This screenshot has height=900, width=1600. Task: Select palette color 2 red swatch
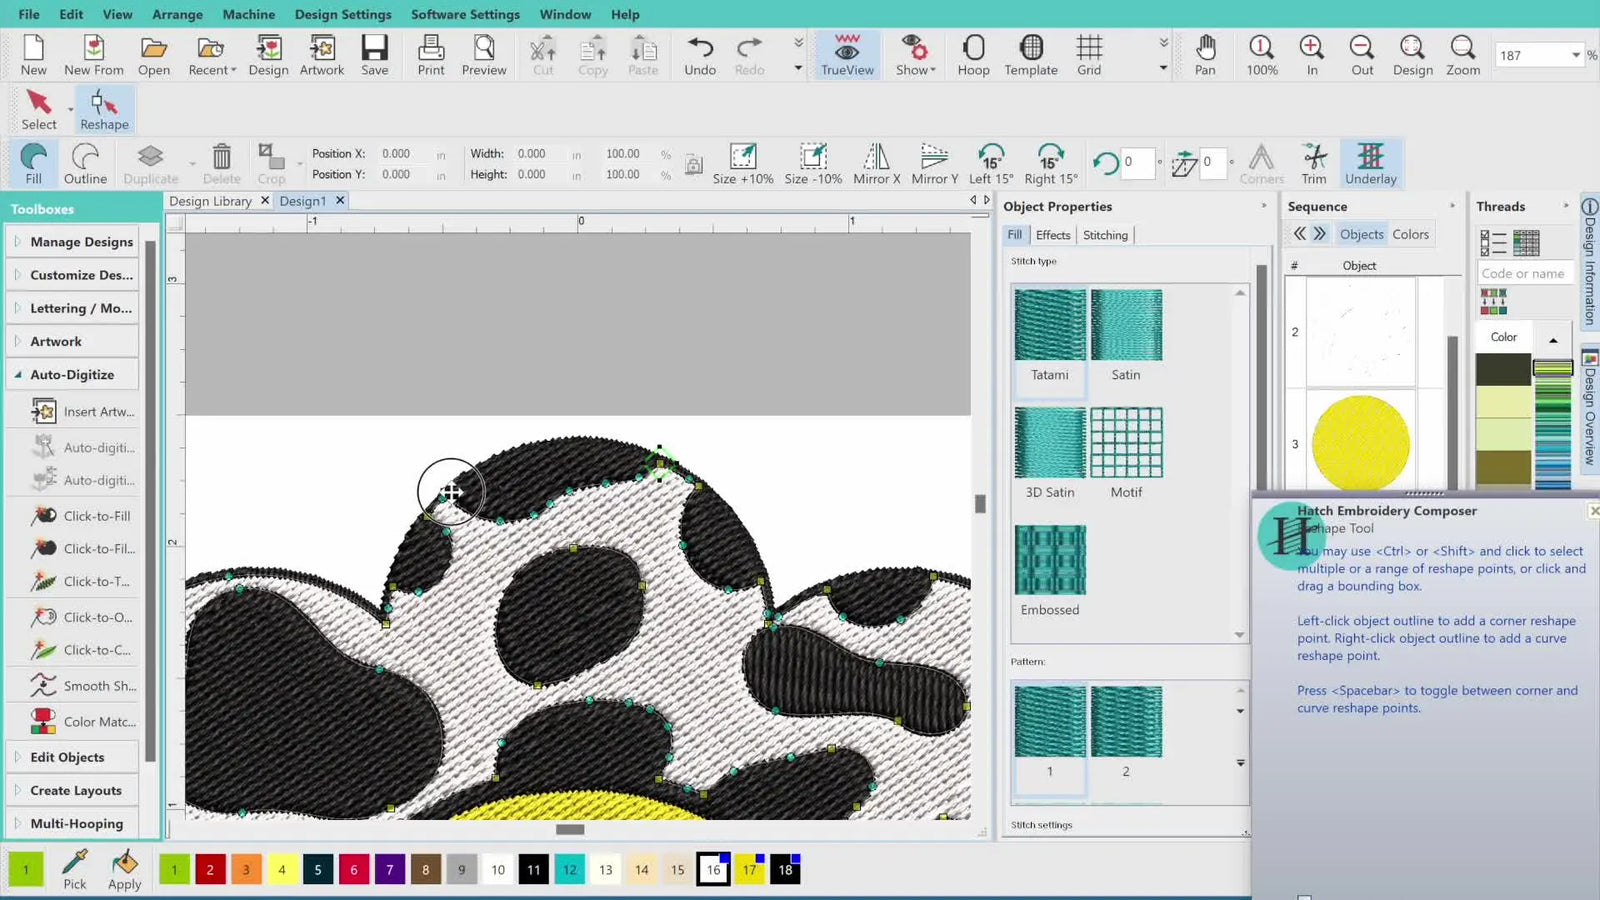[210, 870]
